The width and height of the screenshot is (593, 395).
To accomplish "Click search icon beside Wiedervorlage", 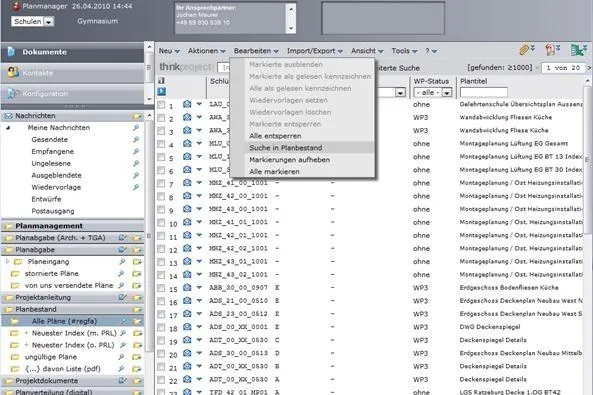I will (x=136, y=187).
